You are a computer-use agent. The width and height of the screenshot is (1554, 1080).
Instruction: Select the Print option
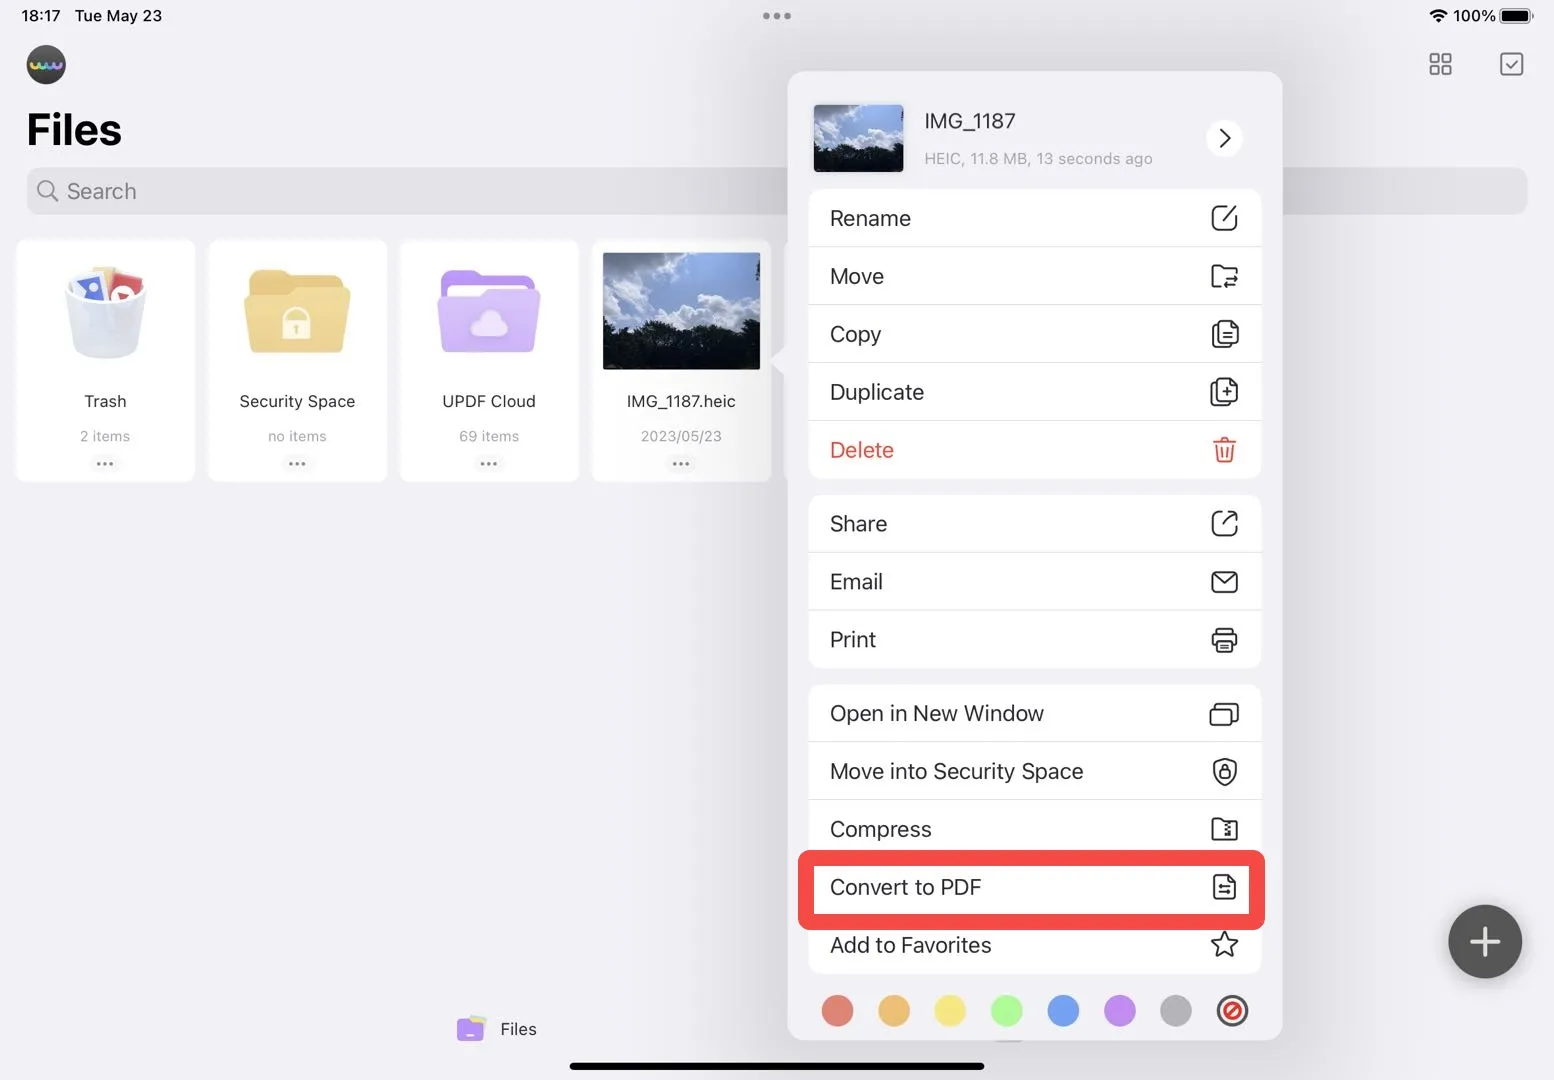tap(1034, 640)
